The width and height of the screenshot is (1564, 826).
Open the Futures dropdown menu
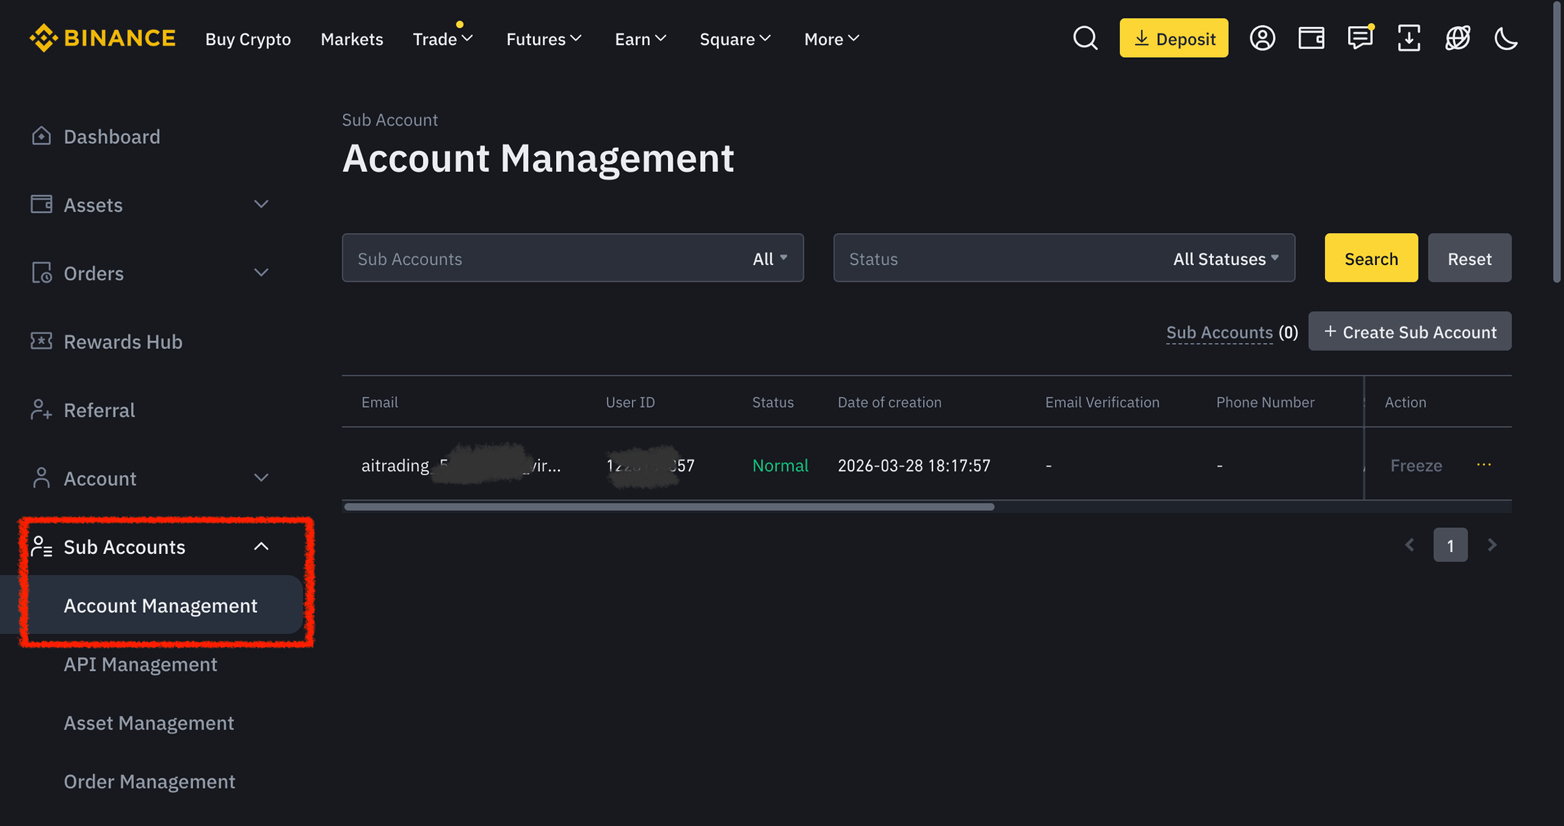(x=544, y=39)
